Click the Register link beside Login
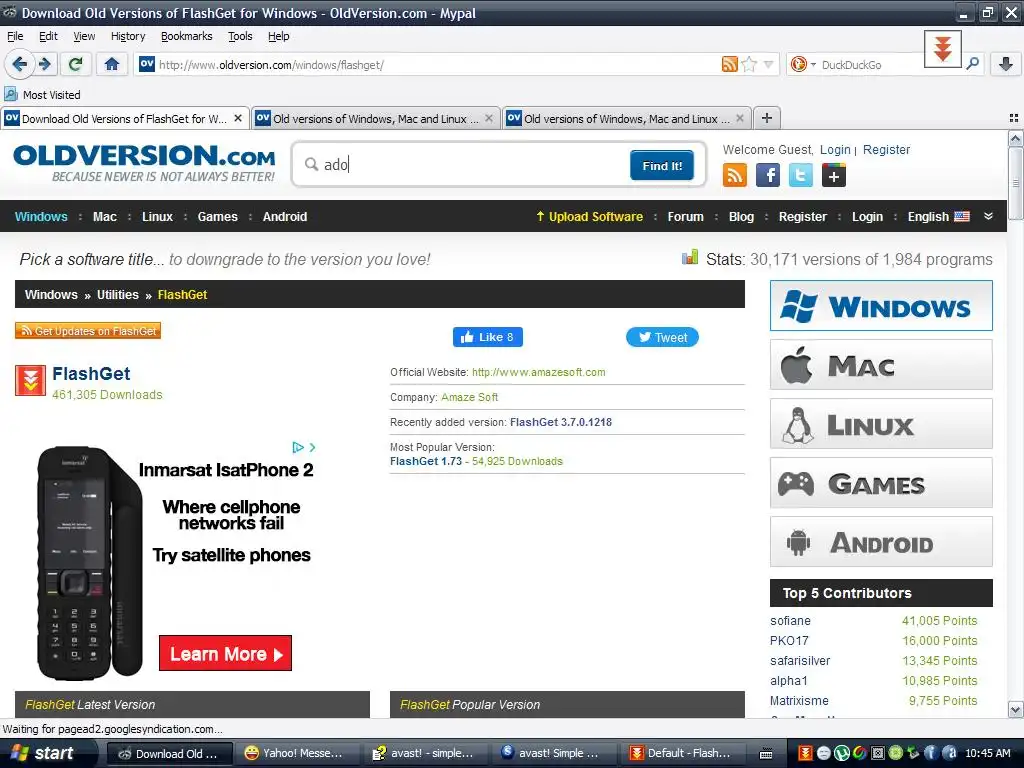This screenshot has width=1024, height=768. (886, 150)
